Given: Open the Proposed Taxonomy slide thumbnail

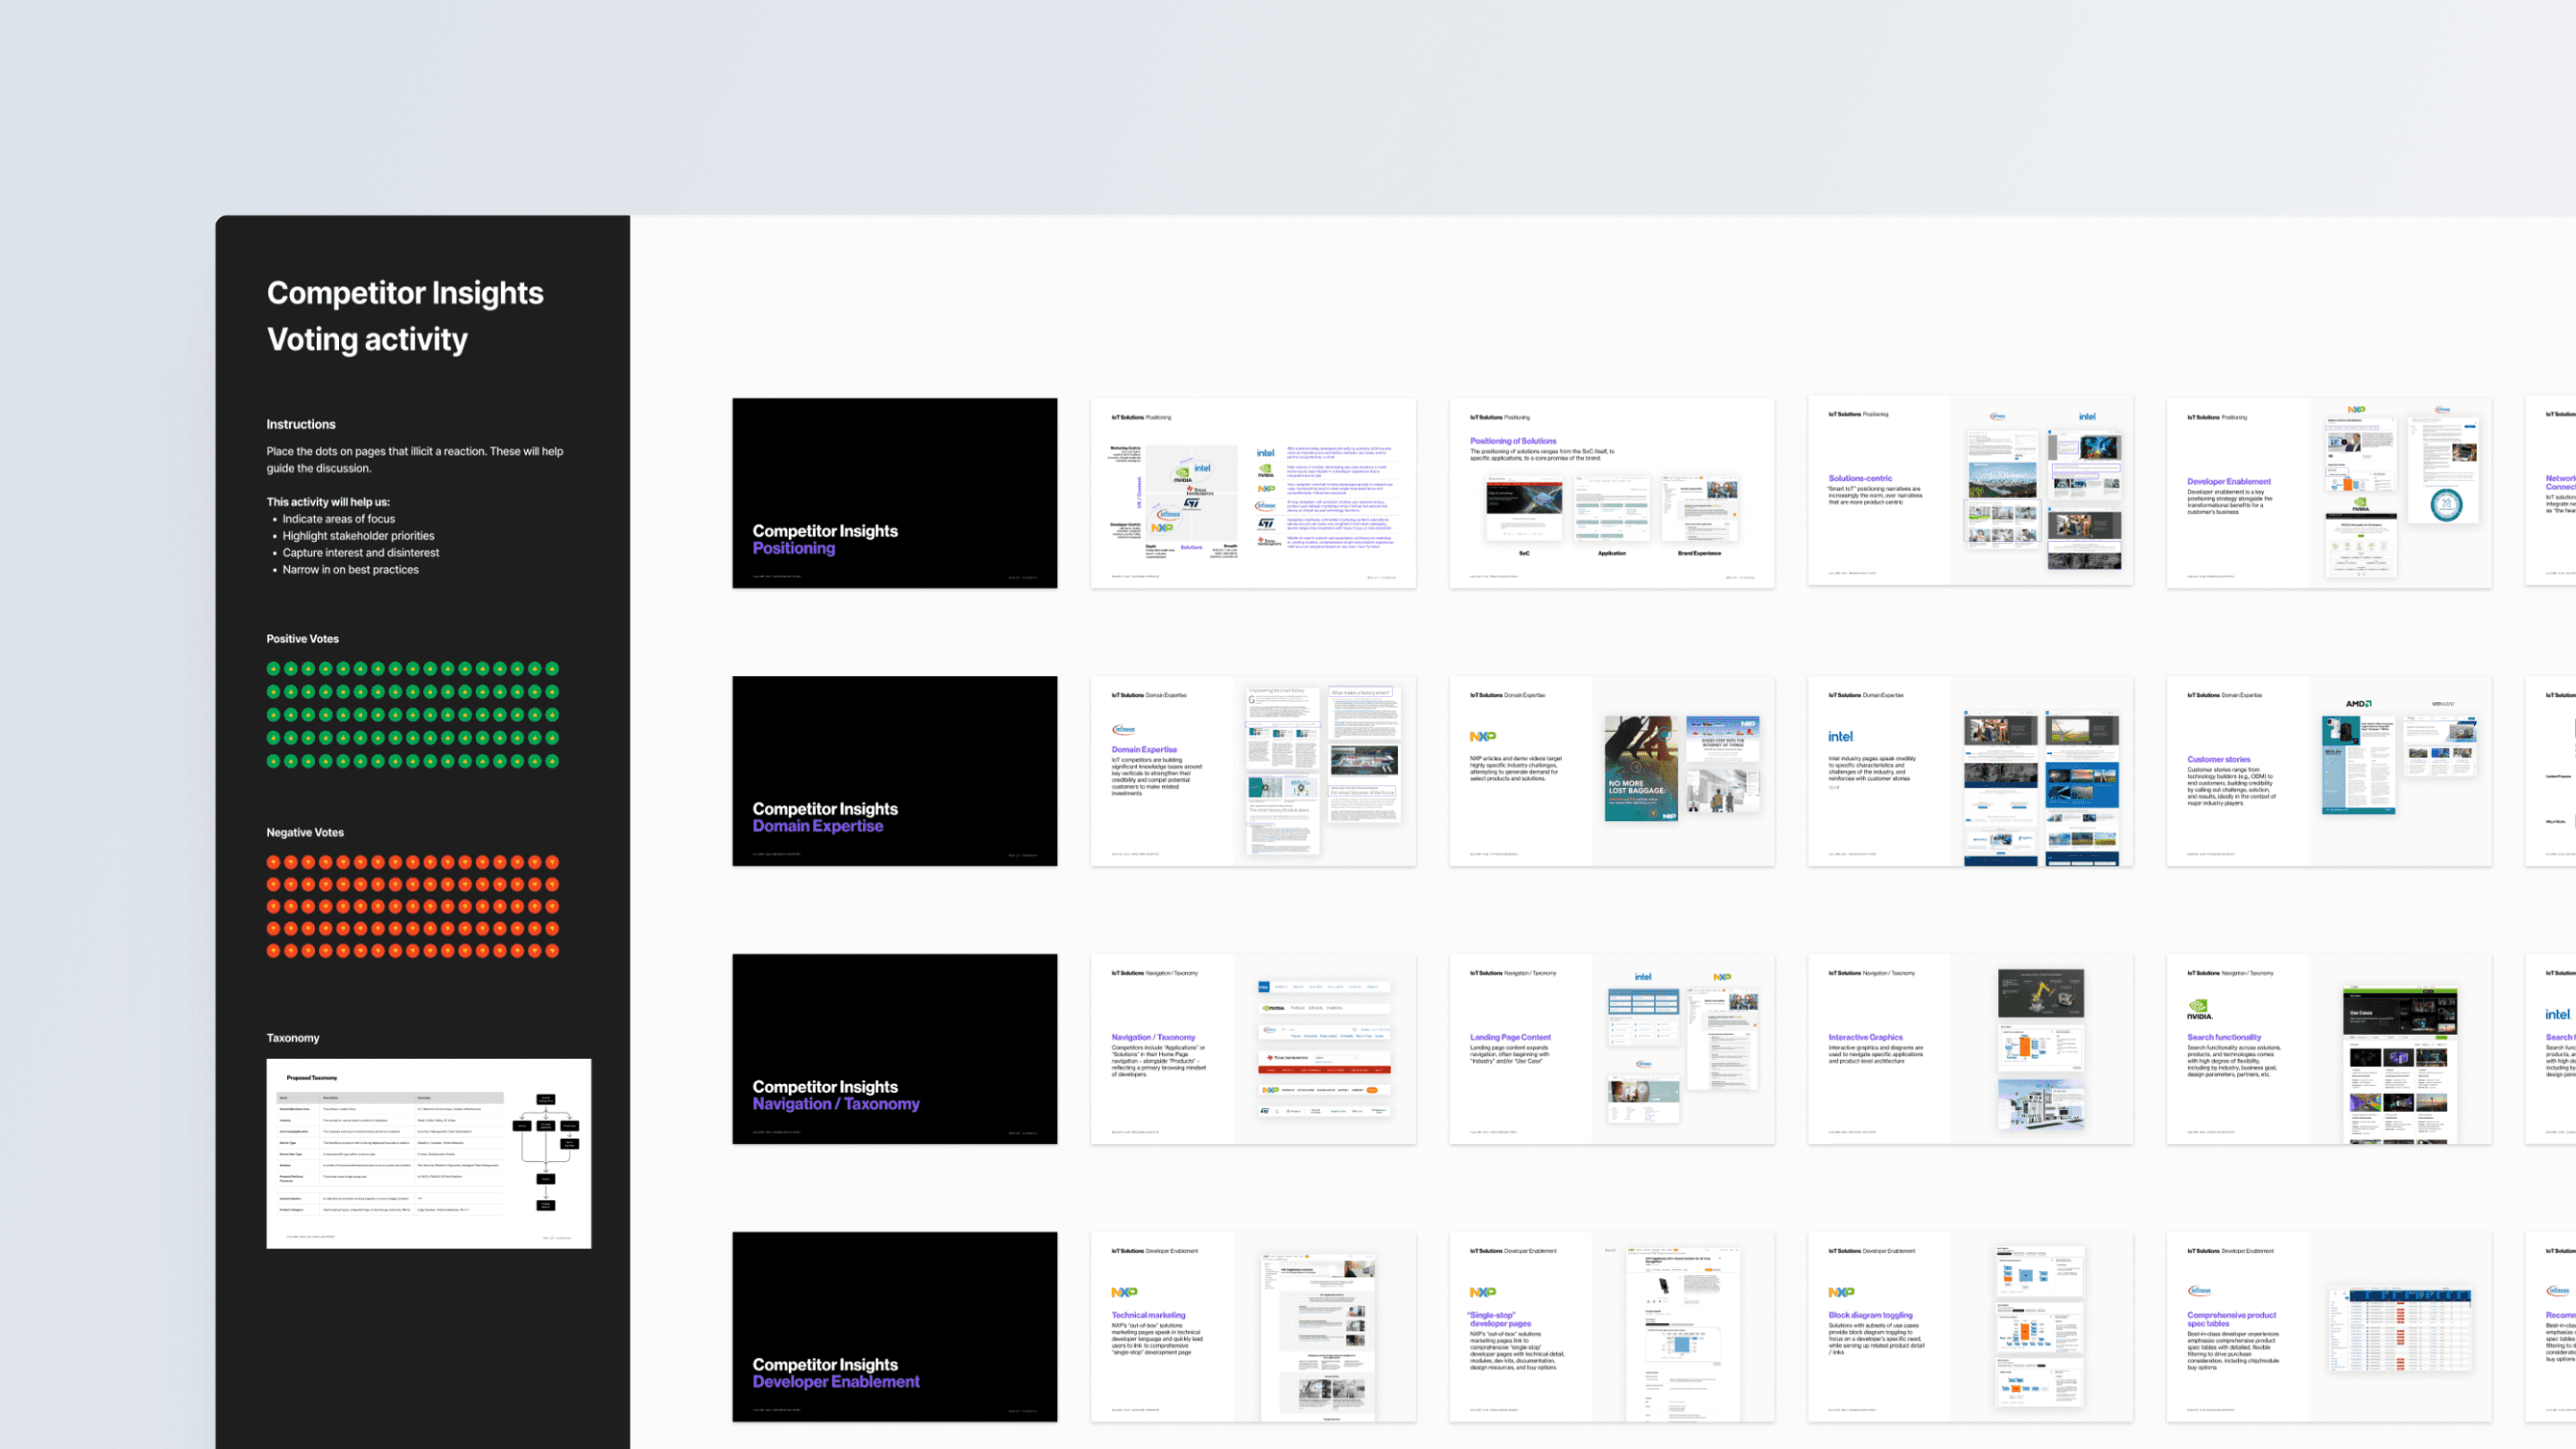Looking at the screenshot, I should tap(428, 1153).
